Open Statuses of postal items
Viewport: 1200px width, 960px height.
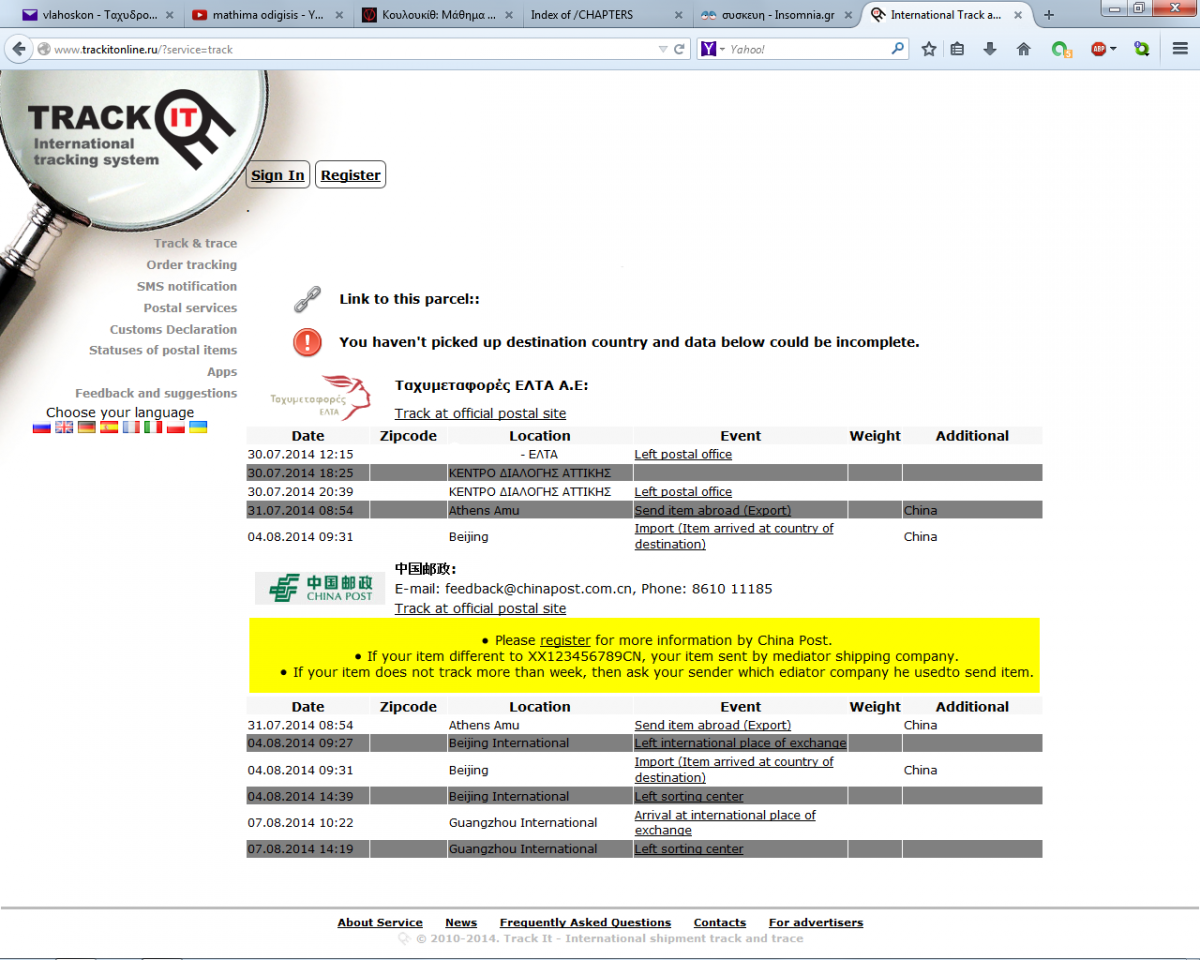click(163, 350)
